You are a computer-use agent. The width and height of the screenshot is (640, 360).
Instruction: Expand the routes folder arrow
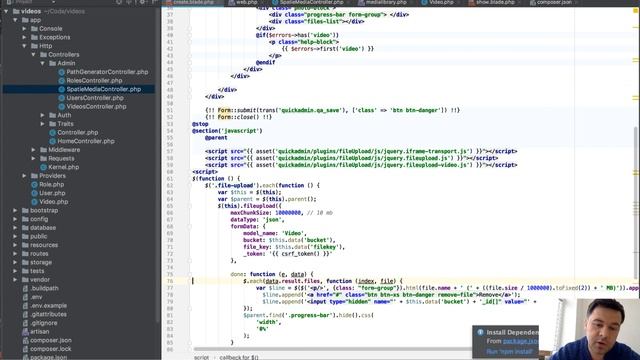coord(16,254)
